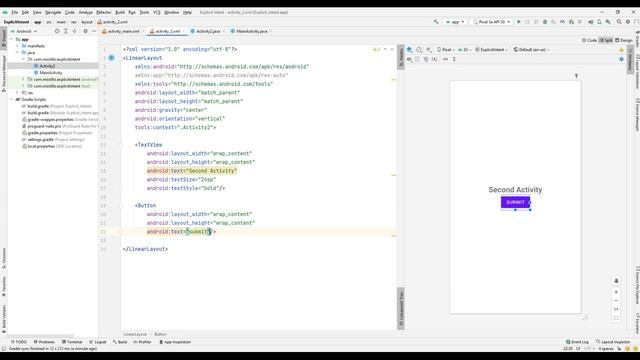The width and height of the screenshot is (640, 360).
Task: Switch editor to Split view mode
Action: 606,40
